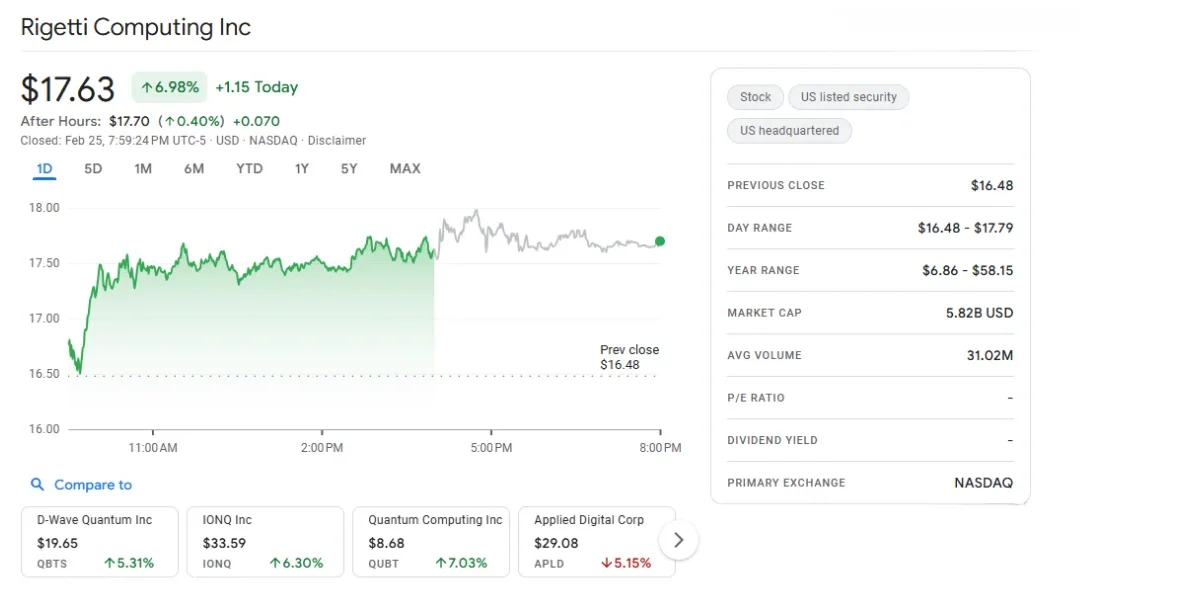Open the Disclaimer link
Viewport: 1200px width, 600px height.
tap(337, 141)
